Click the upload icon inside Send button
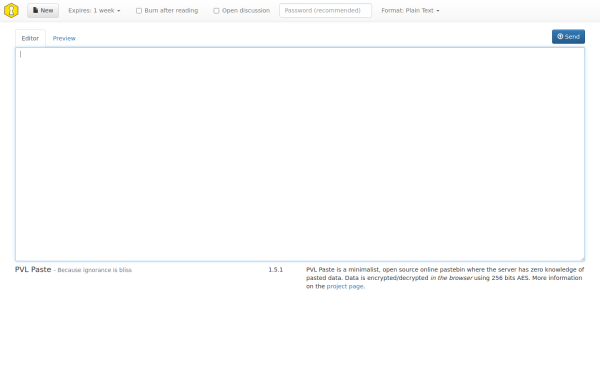Viewport: 600px width, 375px height. (x=560, y=36)
